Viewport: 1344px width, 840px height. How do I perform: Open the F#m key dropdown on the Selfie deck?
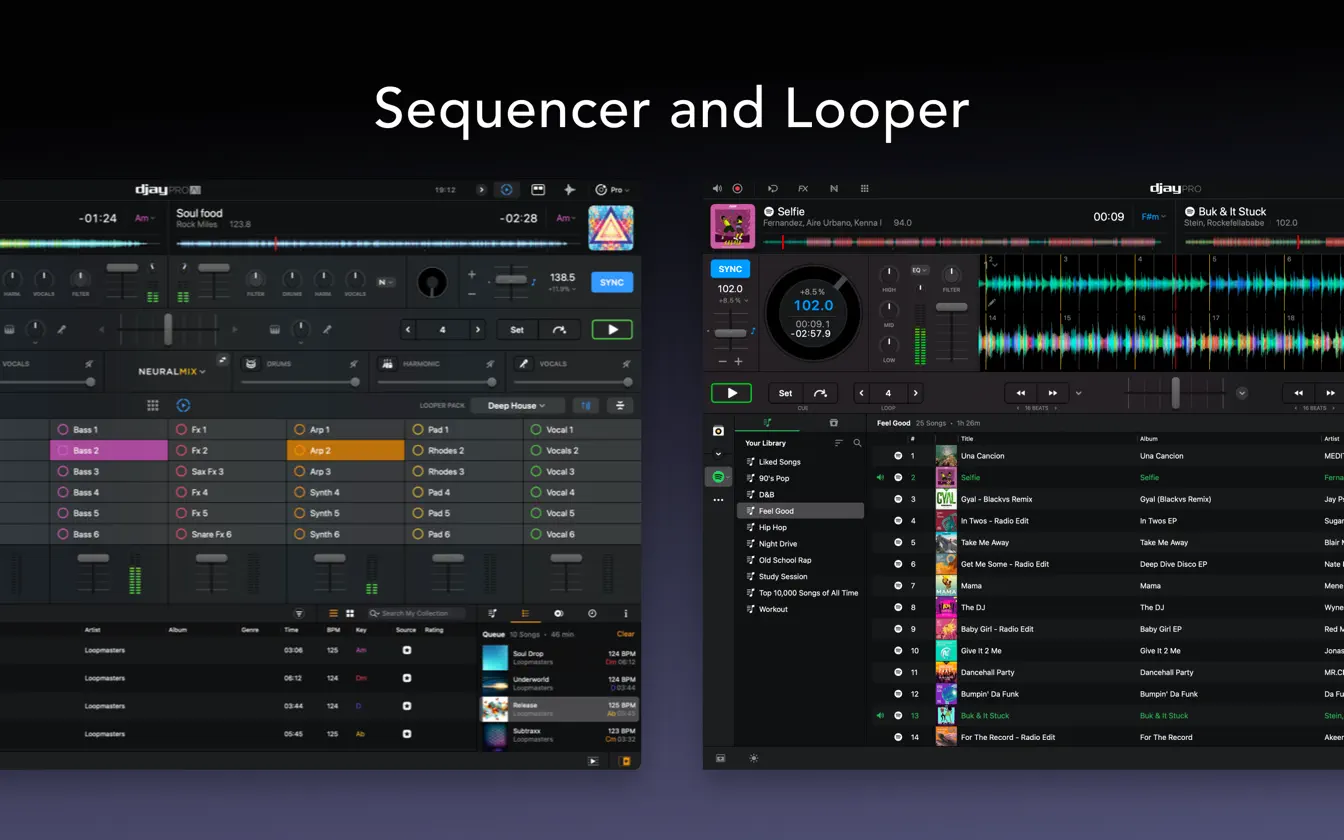click(x=1153, y=216)
